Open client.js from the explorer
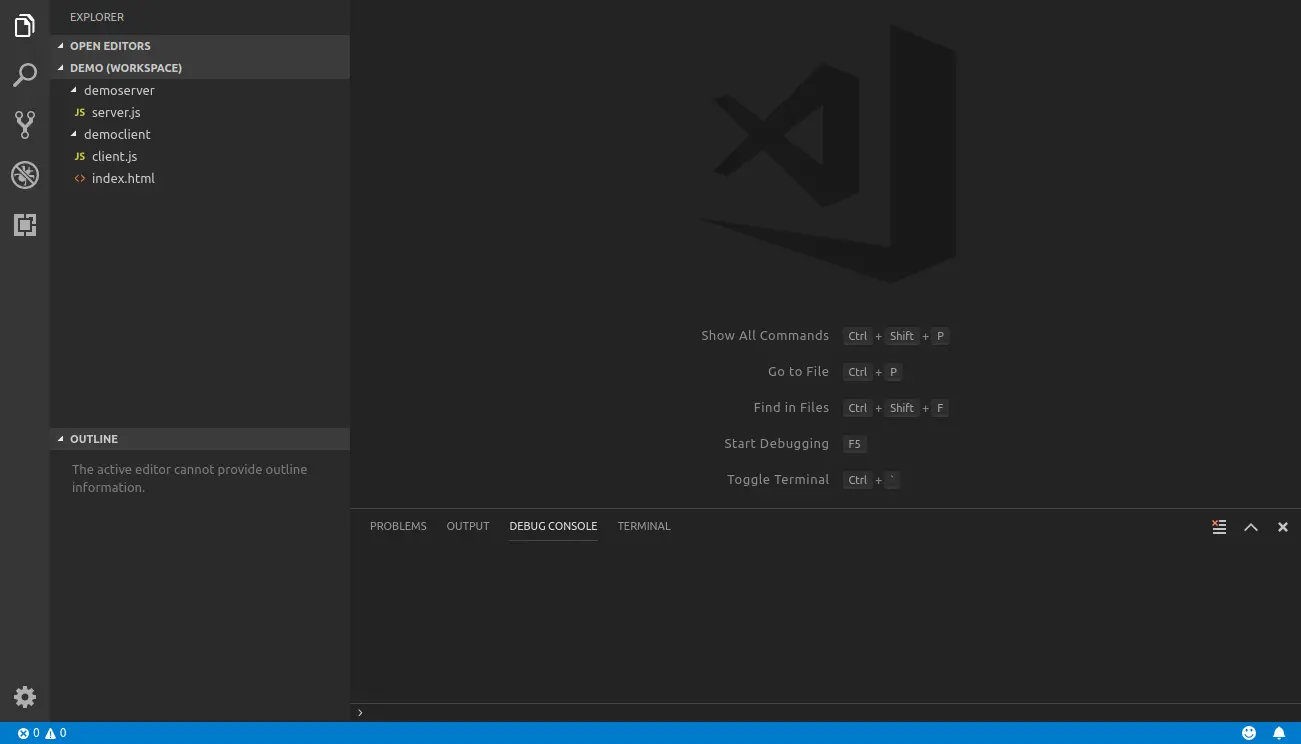This screenshot has width=1301, height=744. 200,156
